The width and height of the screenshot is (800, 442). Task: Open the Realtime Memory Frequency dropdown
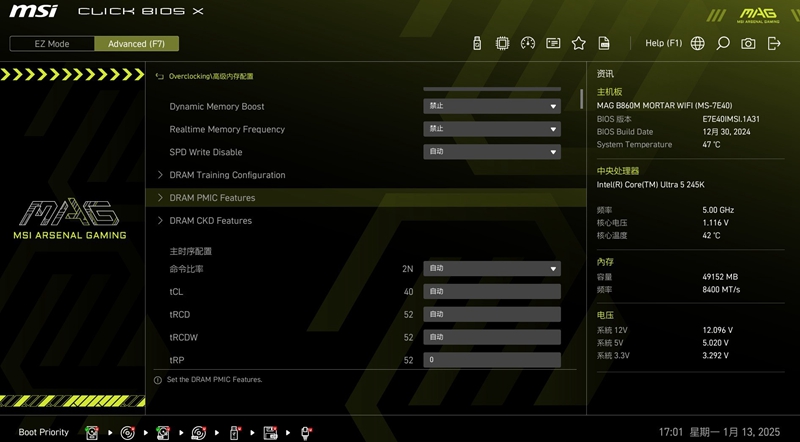[x=491, y=129]
